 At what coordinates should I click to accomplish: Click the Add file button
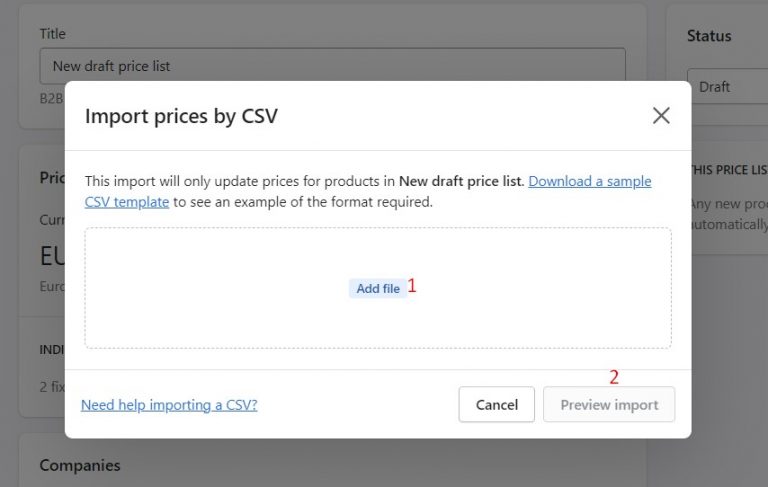[378, 288]
